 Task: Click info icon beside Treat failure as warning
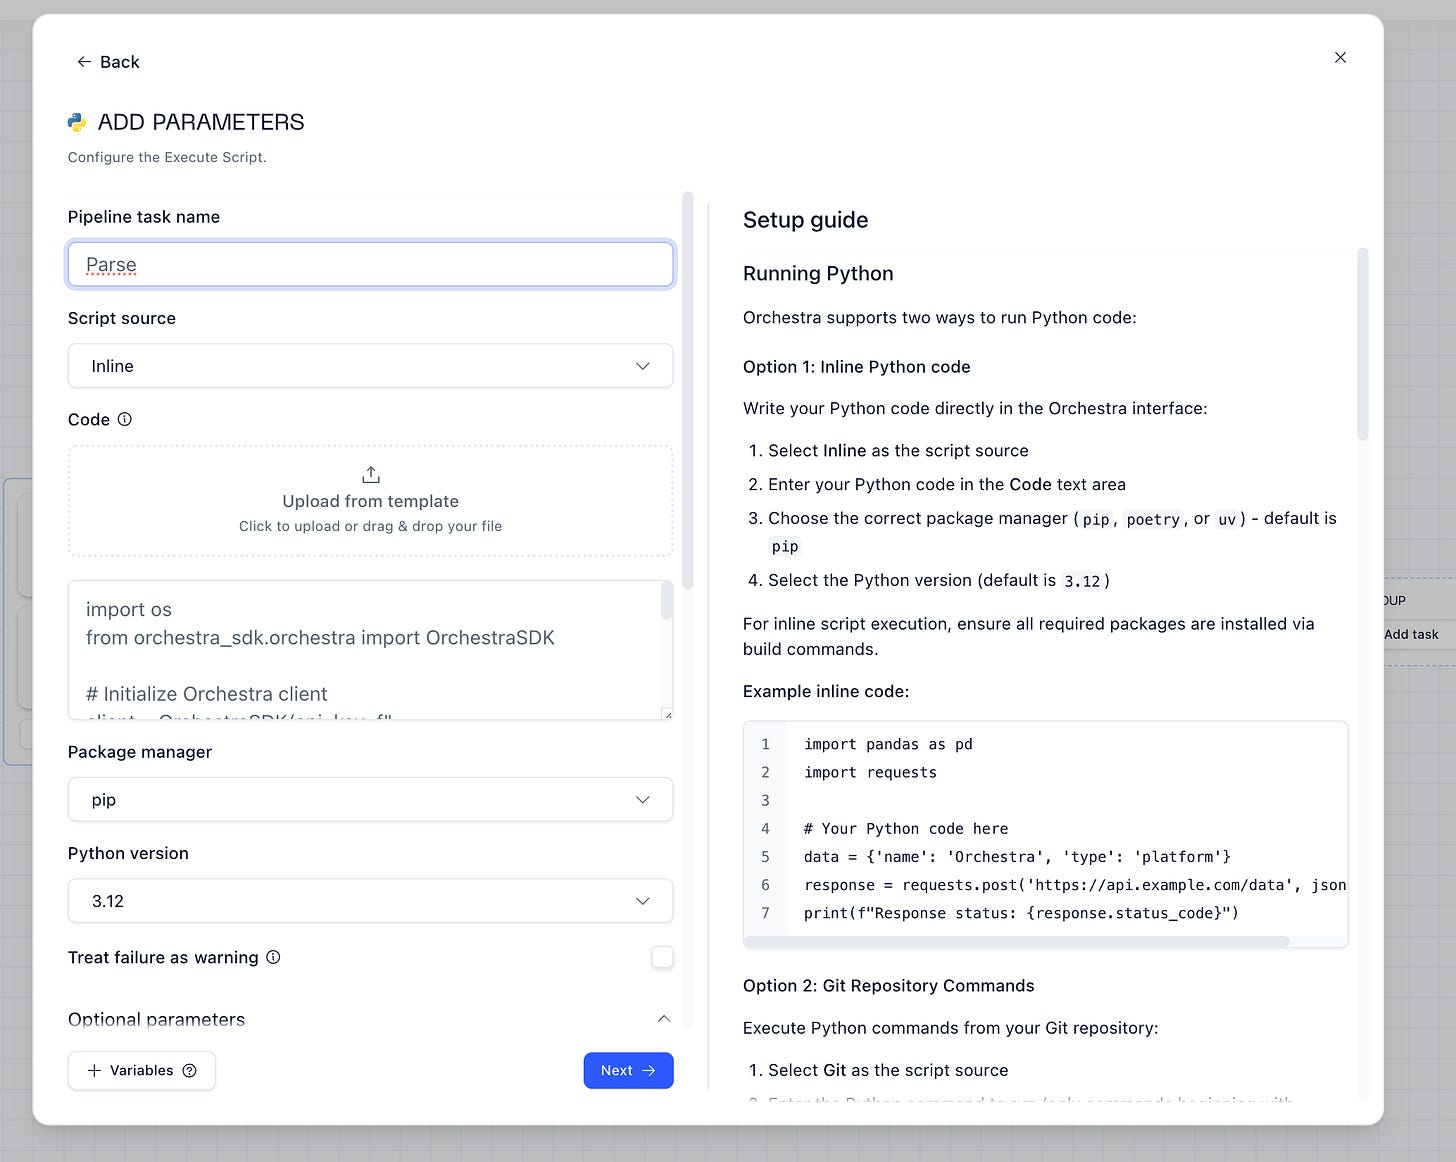[x=273, y=957]
